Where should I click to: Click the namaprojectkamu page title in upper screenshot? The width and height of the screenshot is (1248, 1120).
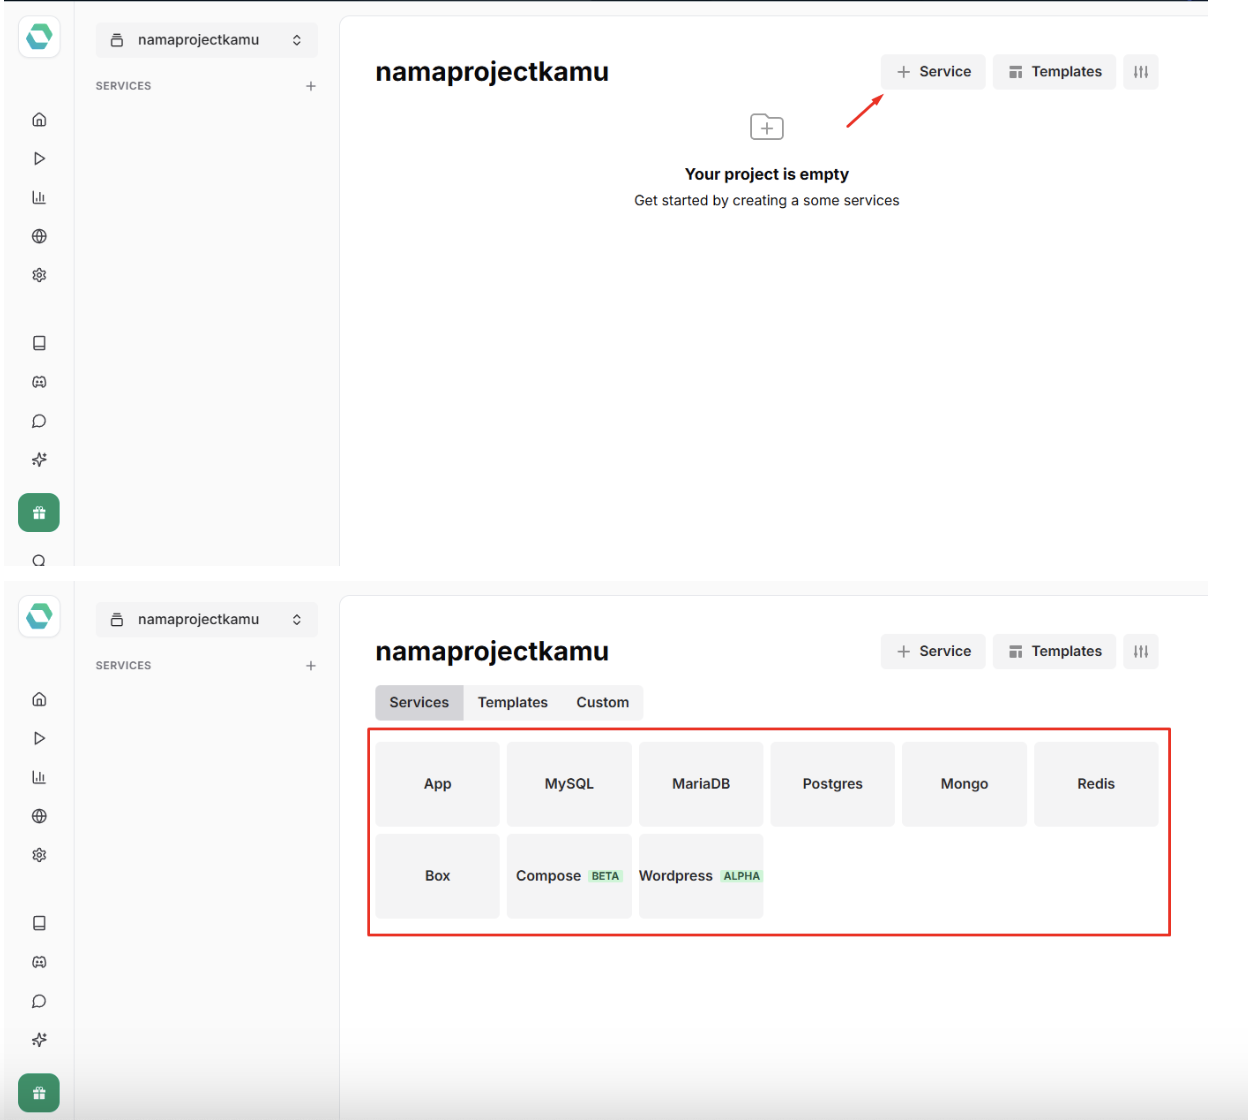coord(492,72)
